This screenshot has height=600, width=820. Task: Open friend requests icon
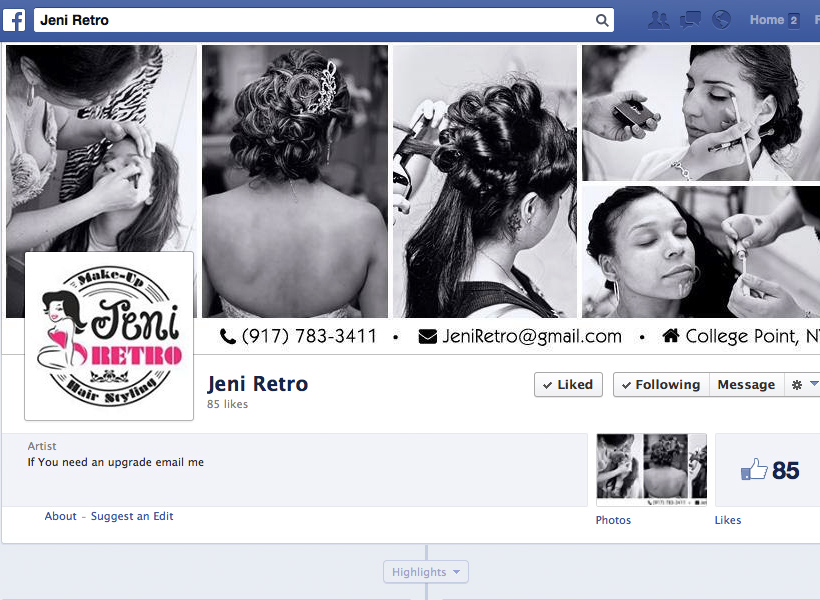pyautogui.click(x=658, y=20)
